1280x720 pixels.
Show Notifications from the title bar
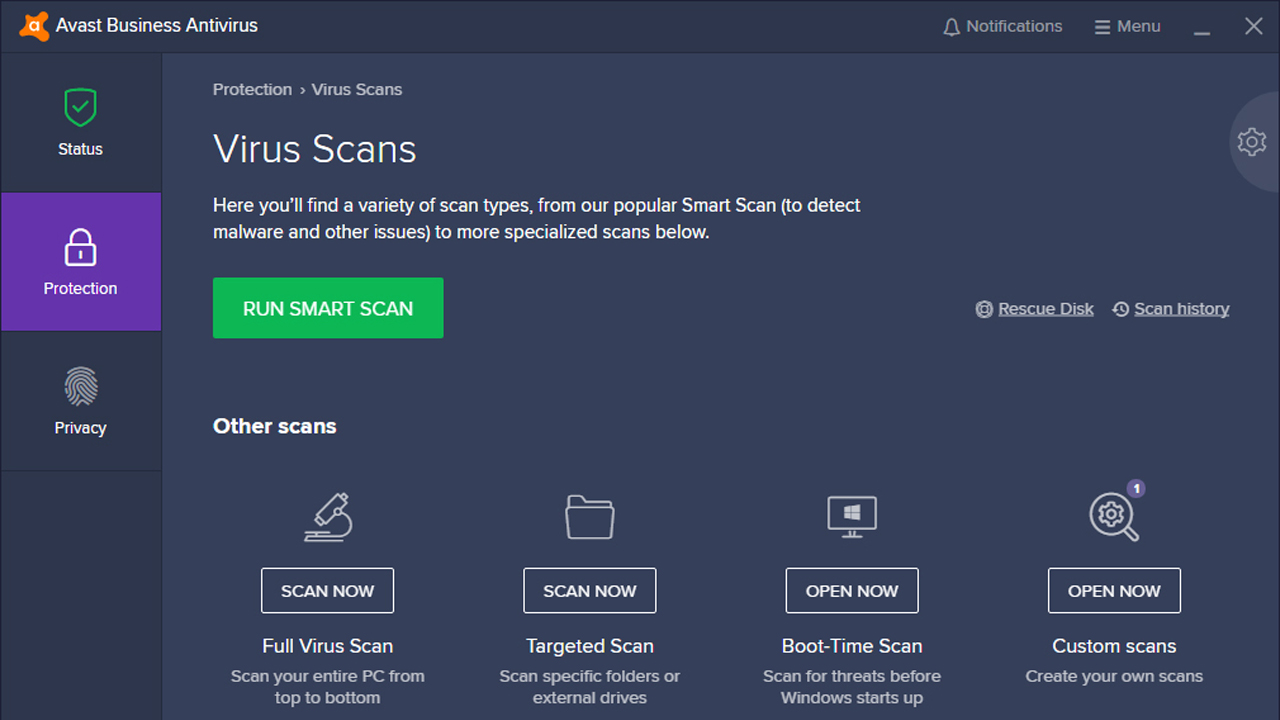coord(1014,26)
